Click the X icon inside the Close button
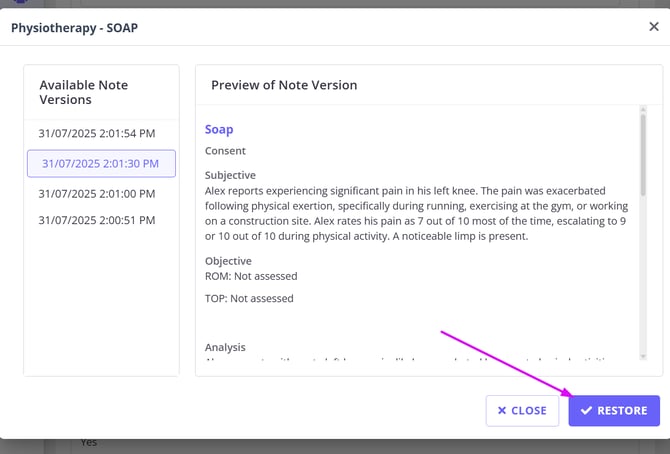Viewport: 670px width, 454px height. [502, 411]
